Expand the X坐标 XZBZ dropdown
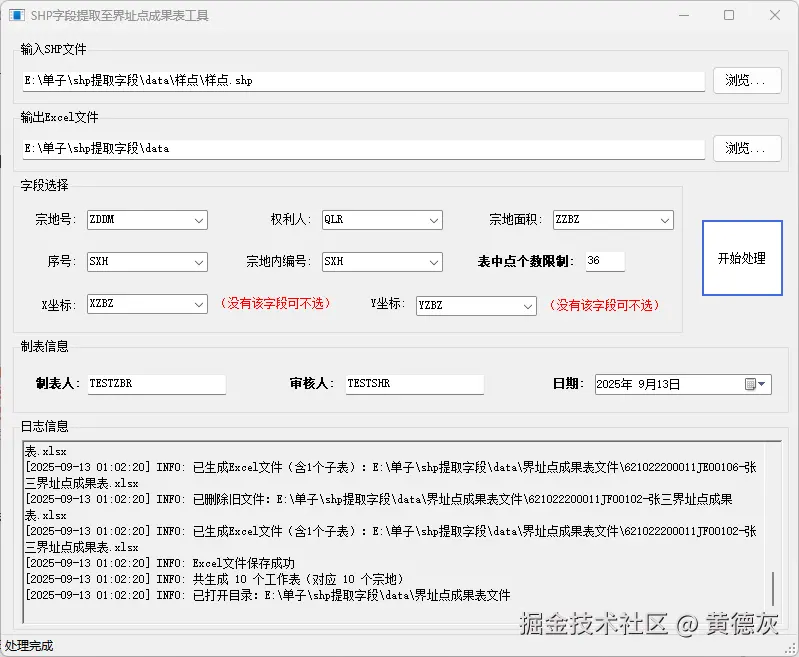 [199, 304]
